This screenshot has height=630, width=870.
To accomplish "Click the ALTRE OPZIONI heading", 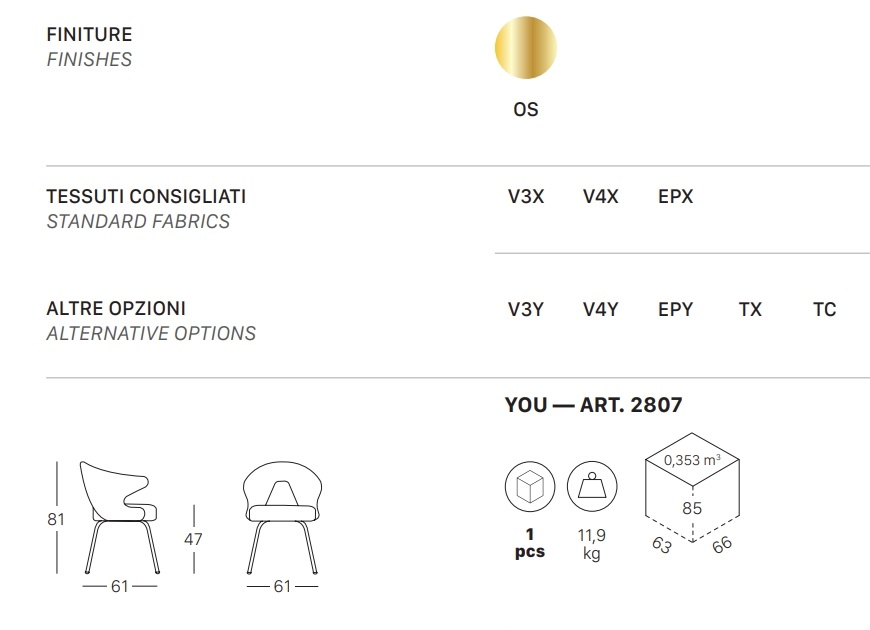I will click(x=116, y=309).
